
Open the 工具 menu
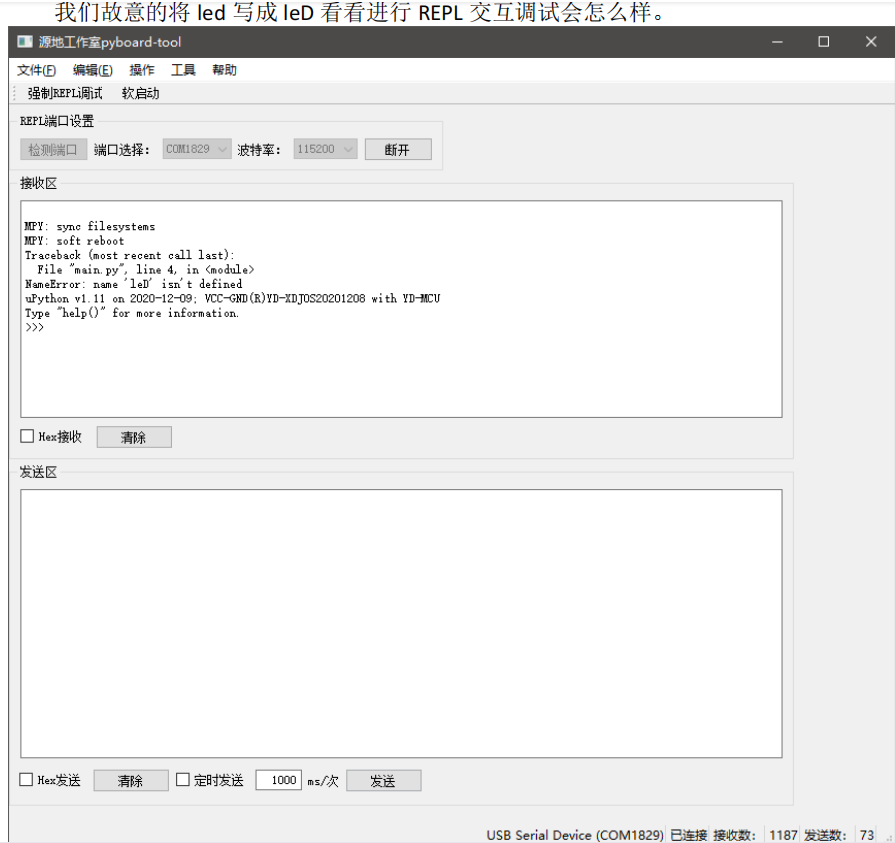click(183, 70)
